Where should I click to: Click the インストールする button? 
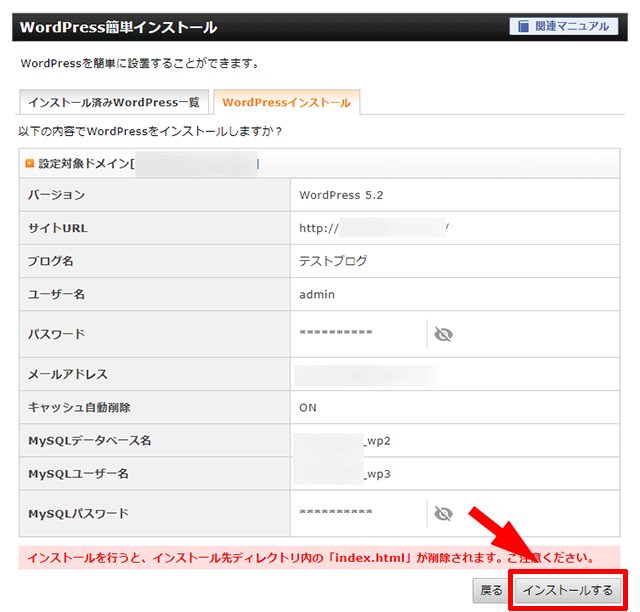[x=568, y=590]
